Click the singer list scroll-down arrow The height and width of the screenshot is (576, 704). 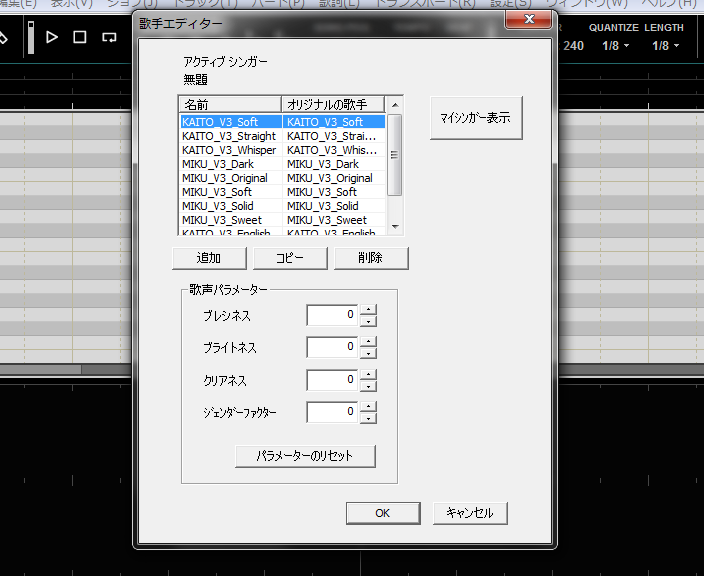395,227
